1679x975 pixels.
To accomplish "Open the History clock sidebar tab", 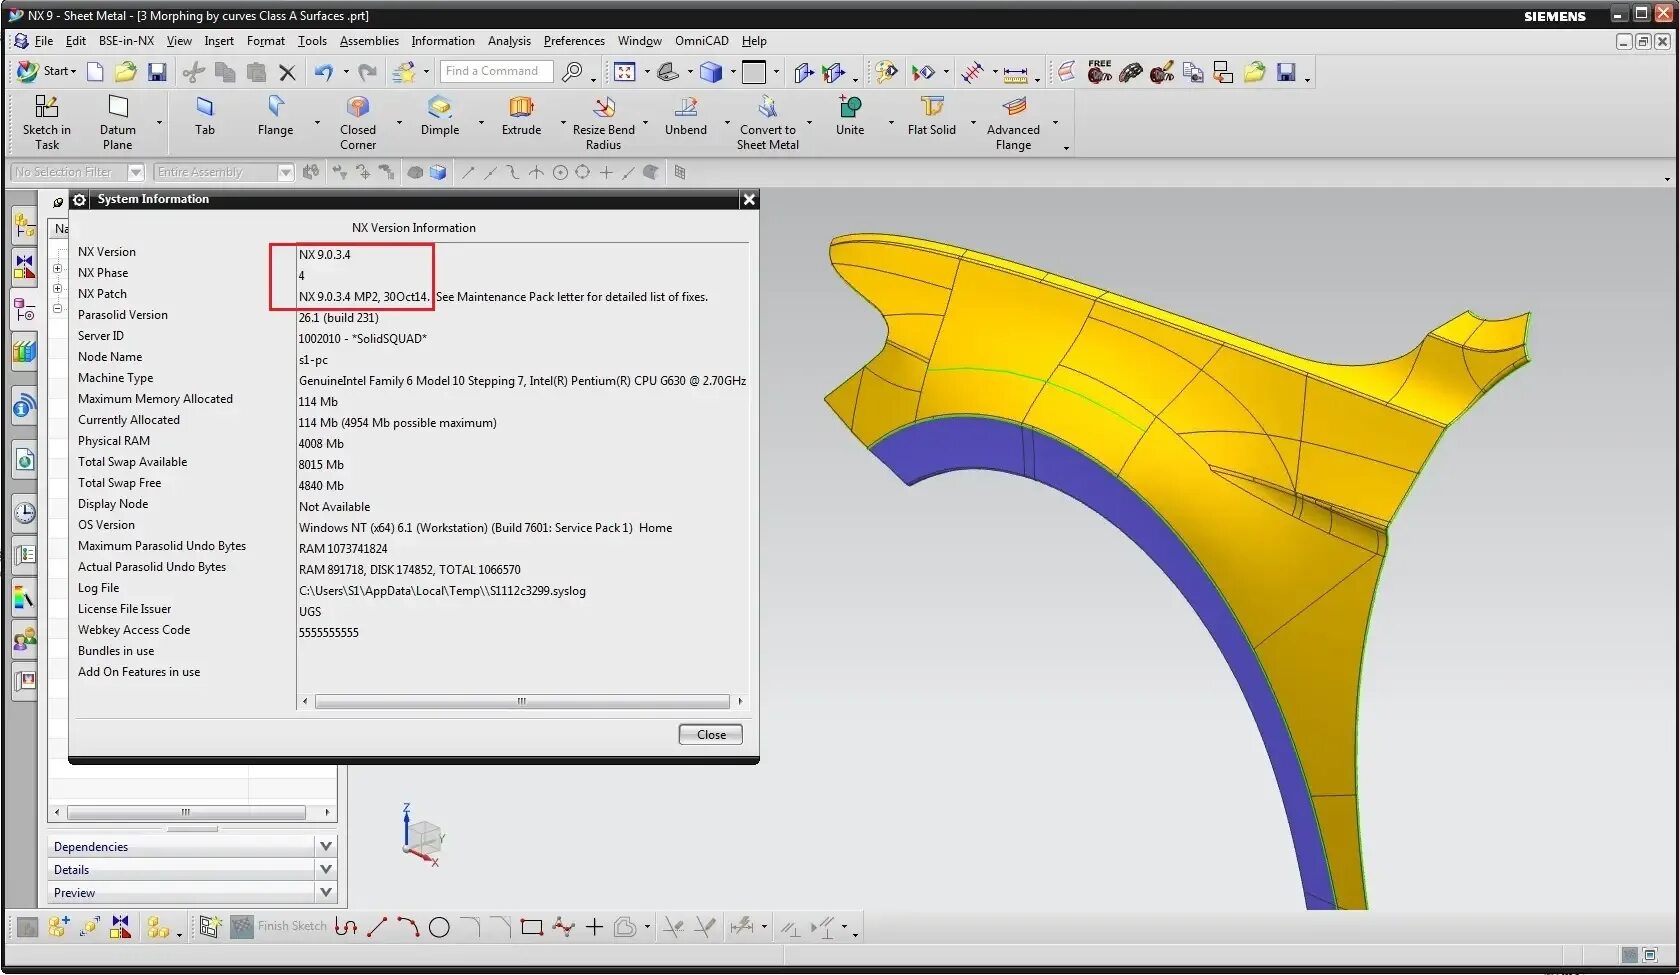I will point(25,513).
